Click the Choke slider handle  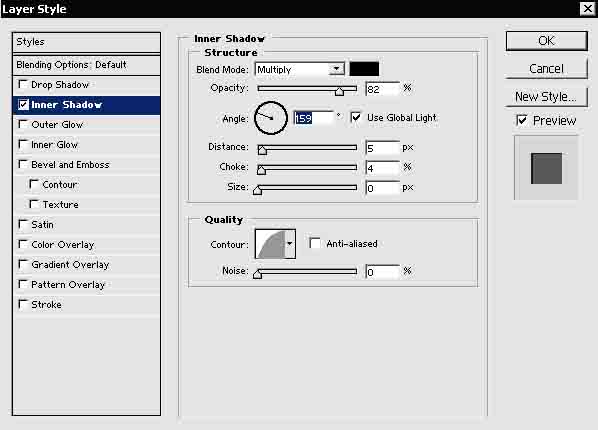click(x=261, y=170)
